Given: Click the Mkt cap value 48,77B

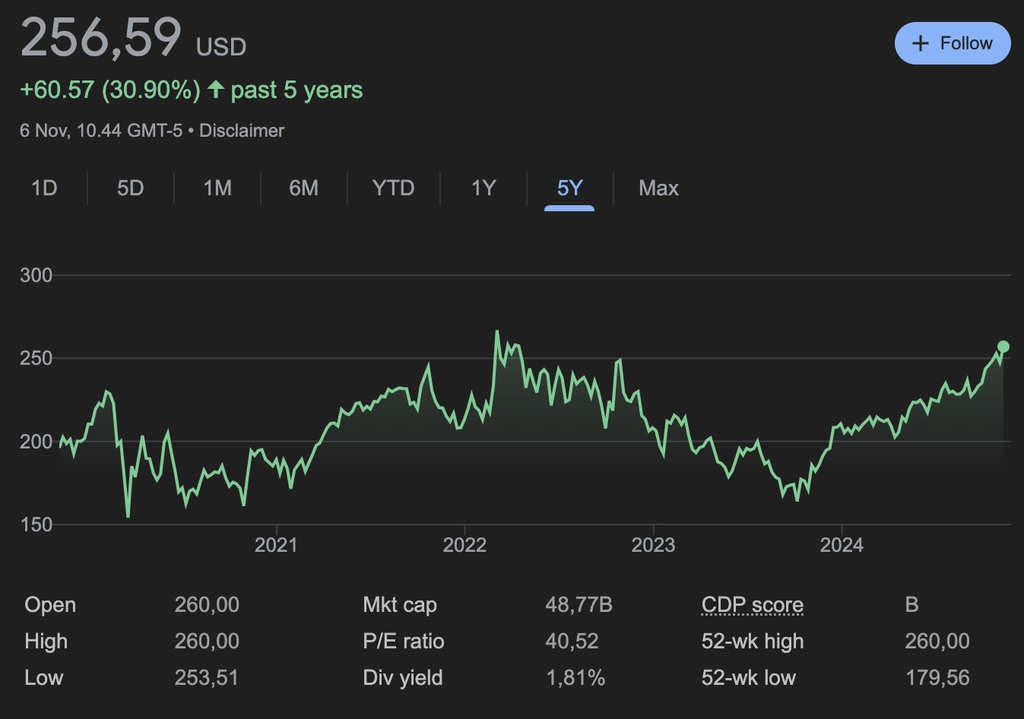Looking at the screenshot, I should [x=578, y=605].
